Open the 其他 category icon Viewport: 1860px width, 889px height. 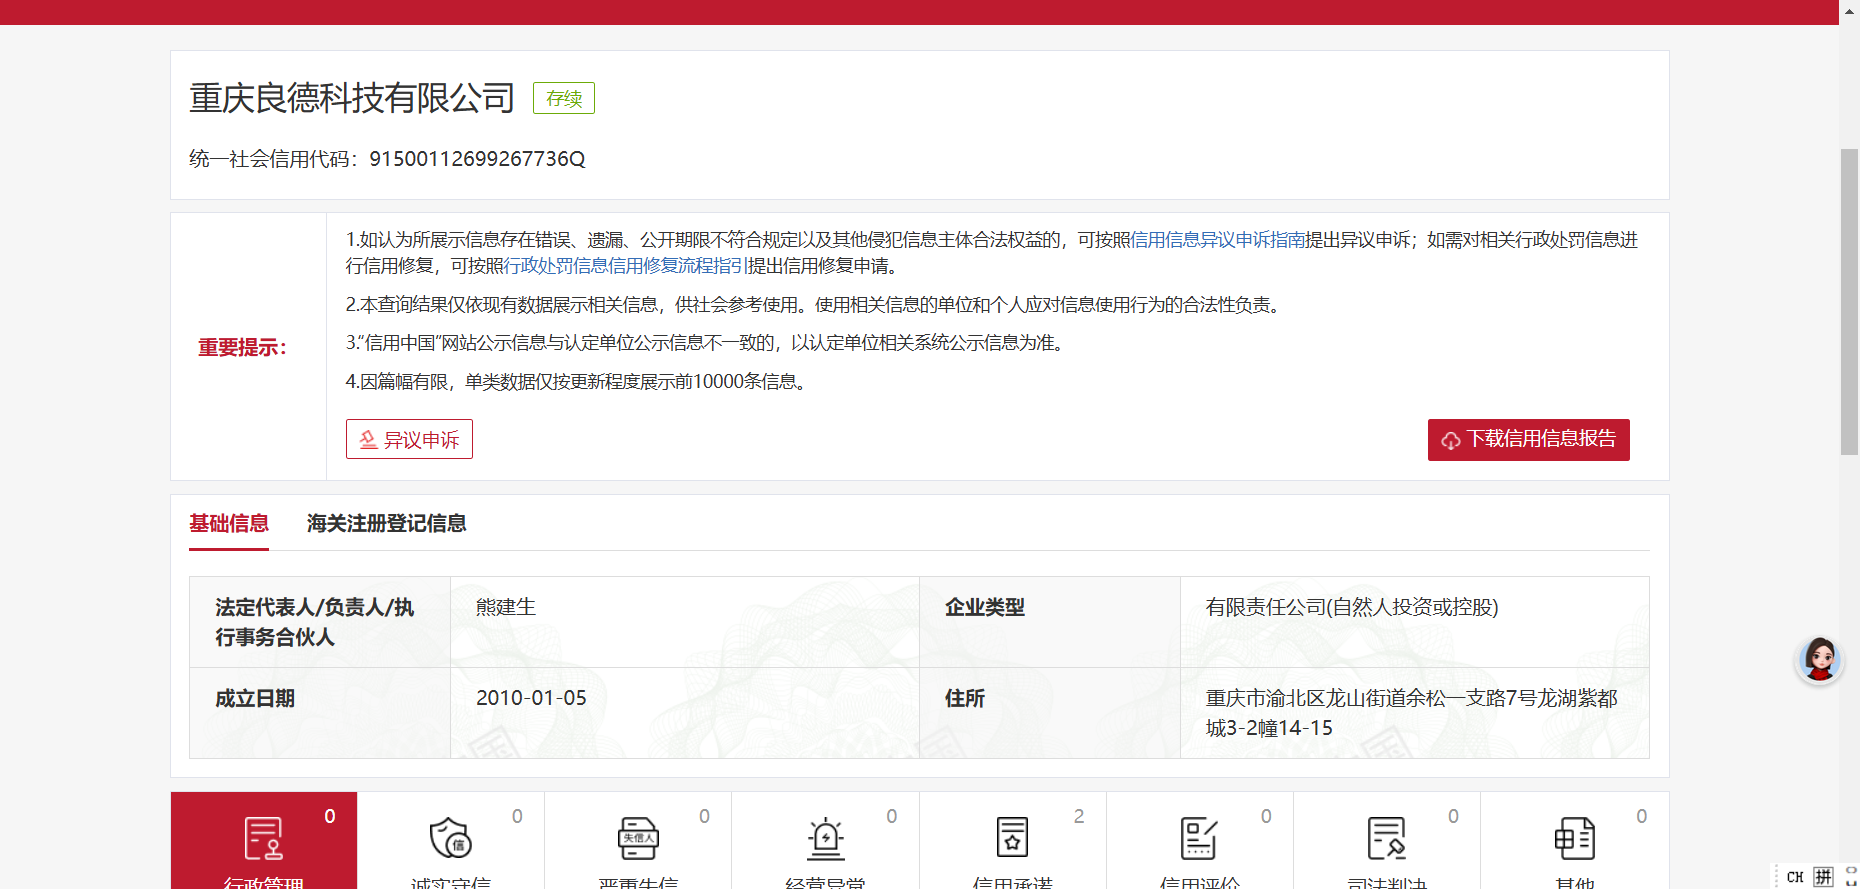pos(1574,838)
